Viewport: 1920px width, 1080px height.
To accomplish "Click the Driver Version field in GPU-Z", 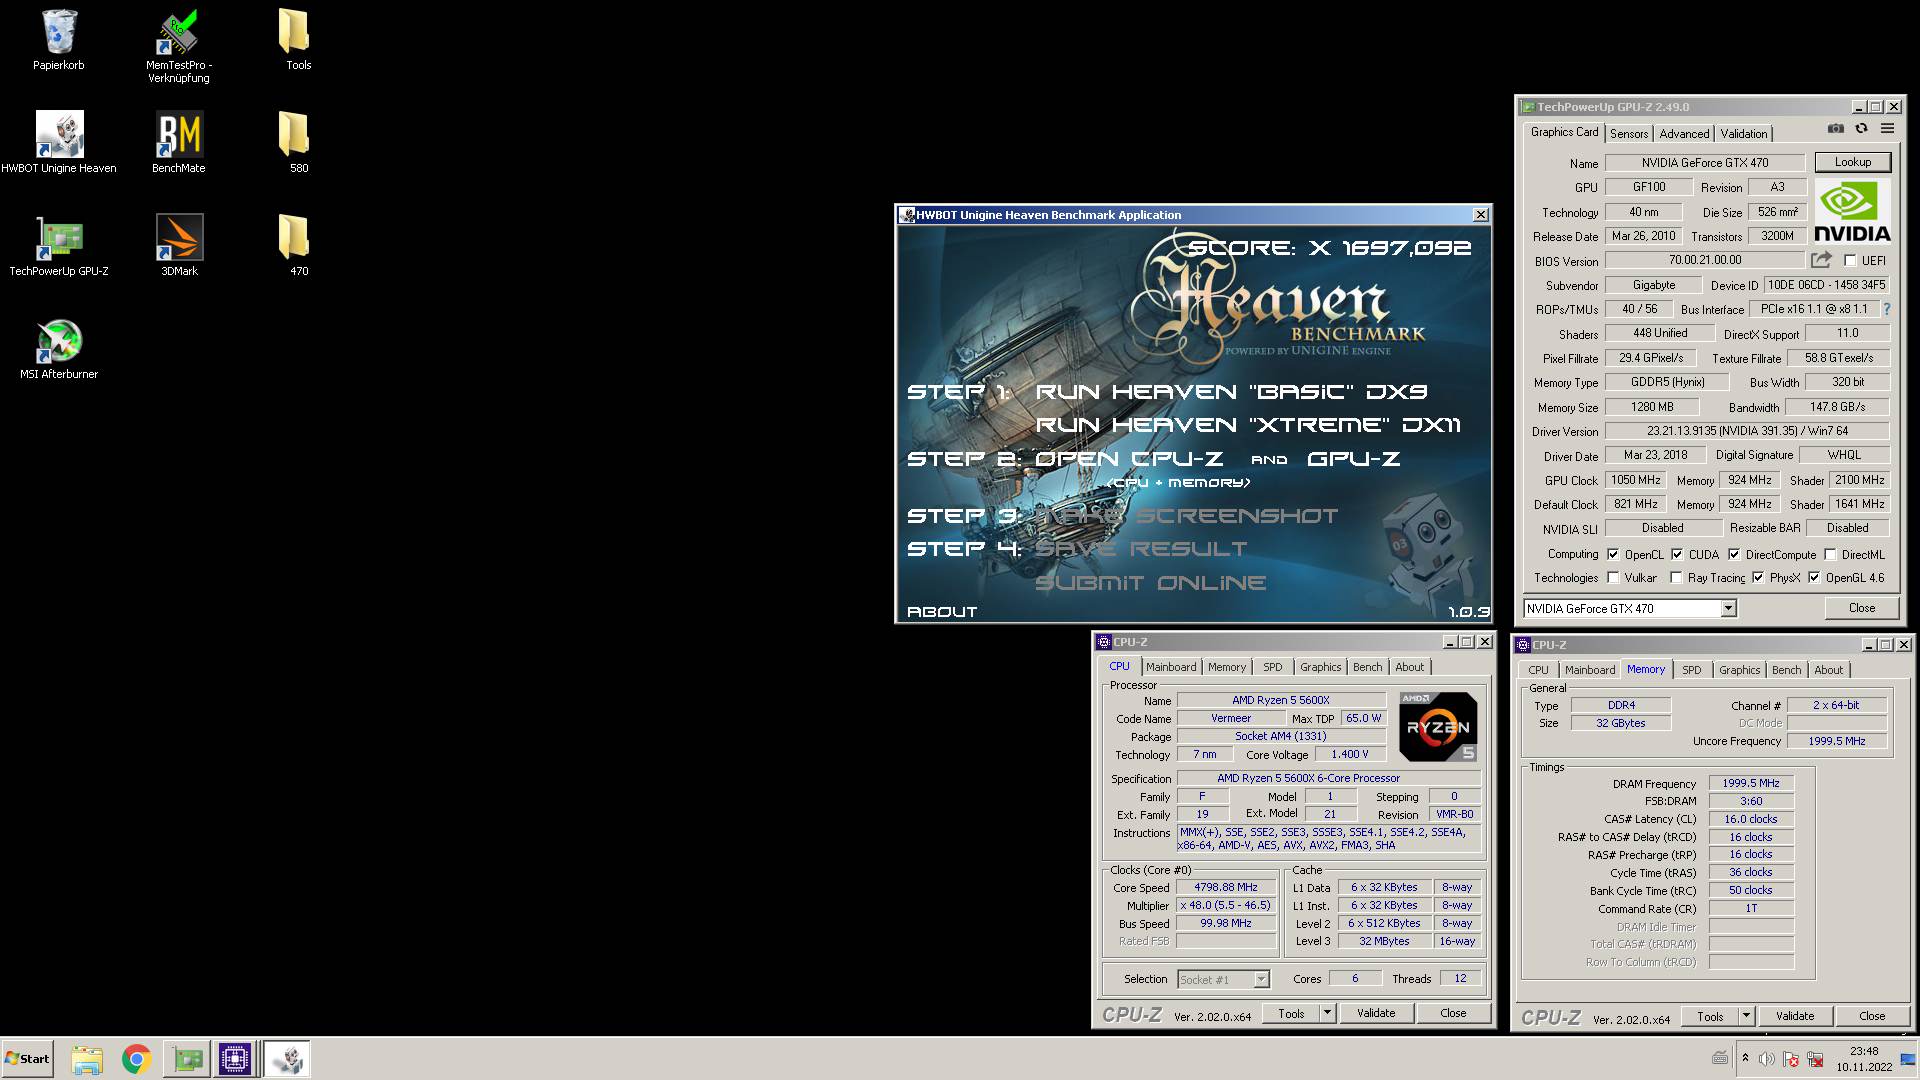I will (x=1747, y=432).
